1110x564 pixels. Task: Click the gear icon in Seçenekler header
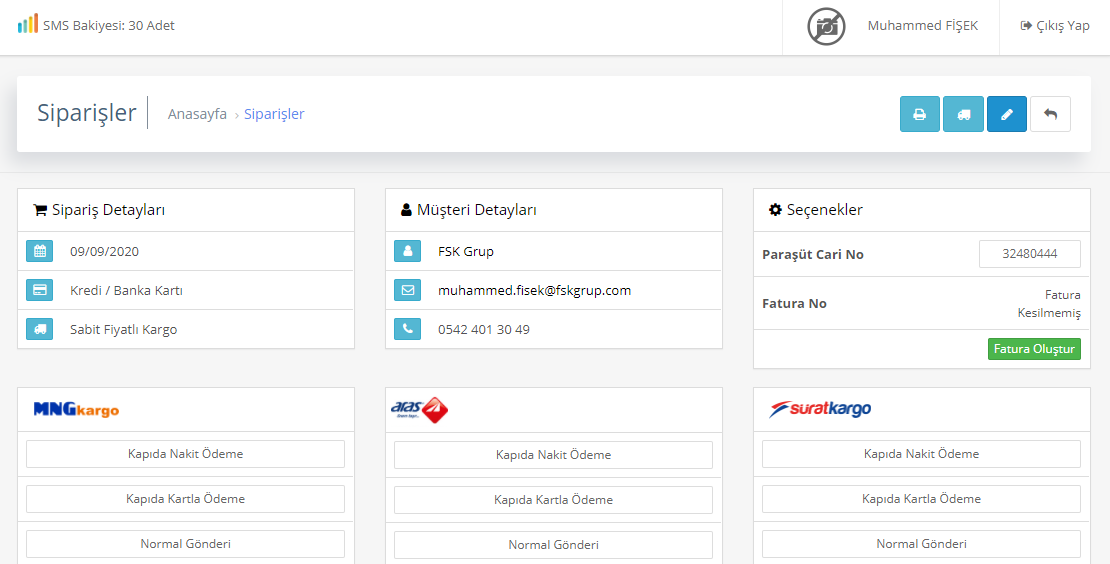pyautogui.click(x=775, y=209)
